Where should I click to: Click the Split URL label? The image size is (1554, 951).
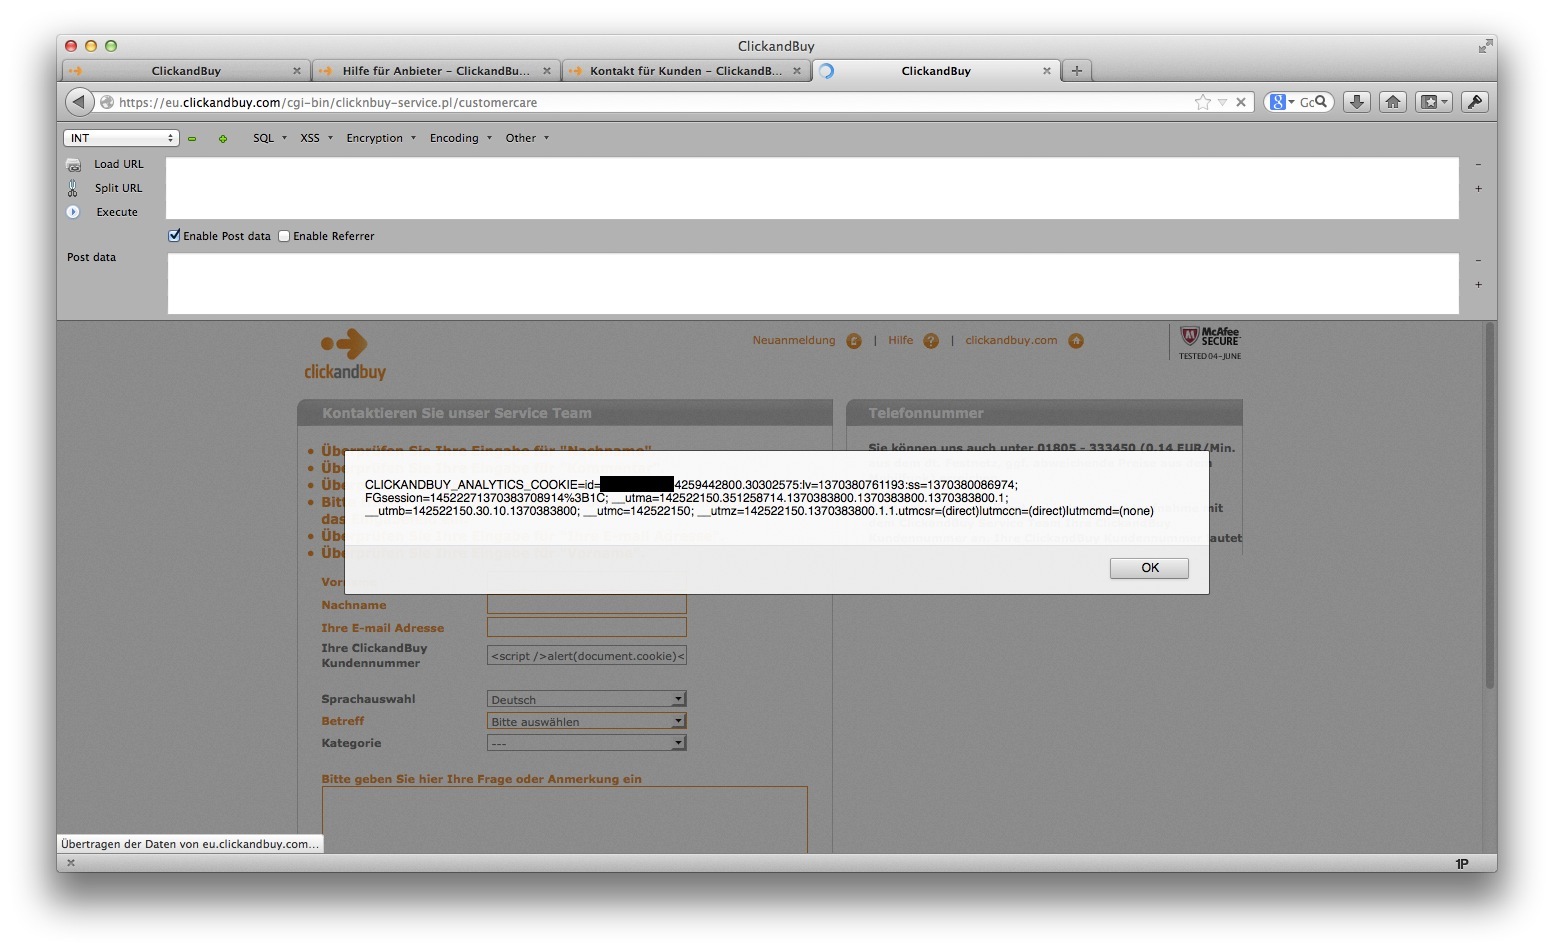pos(119,188)
